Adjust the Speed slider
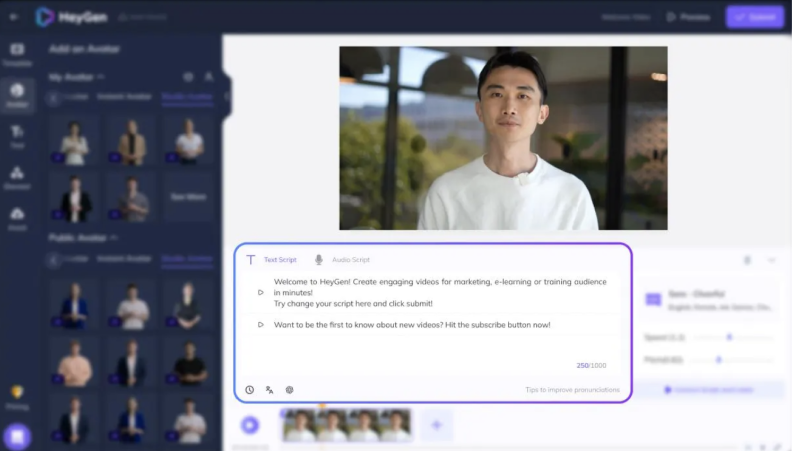Viewport: 792px width, 451px height. tap(729, 337)
